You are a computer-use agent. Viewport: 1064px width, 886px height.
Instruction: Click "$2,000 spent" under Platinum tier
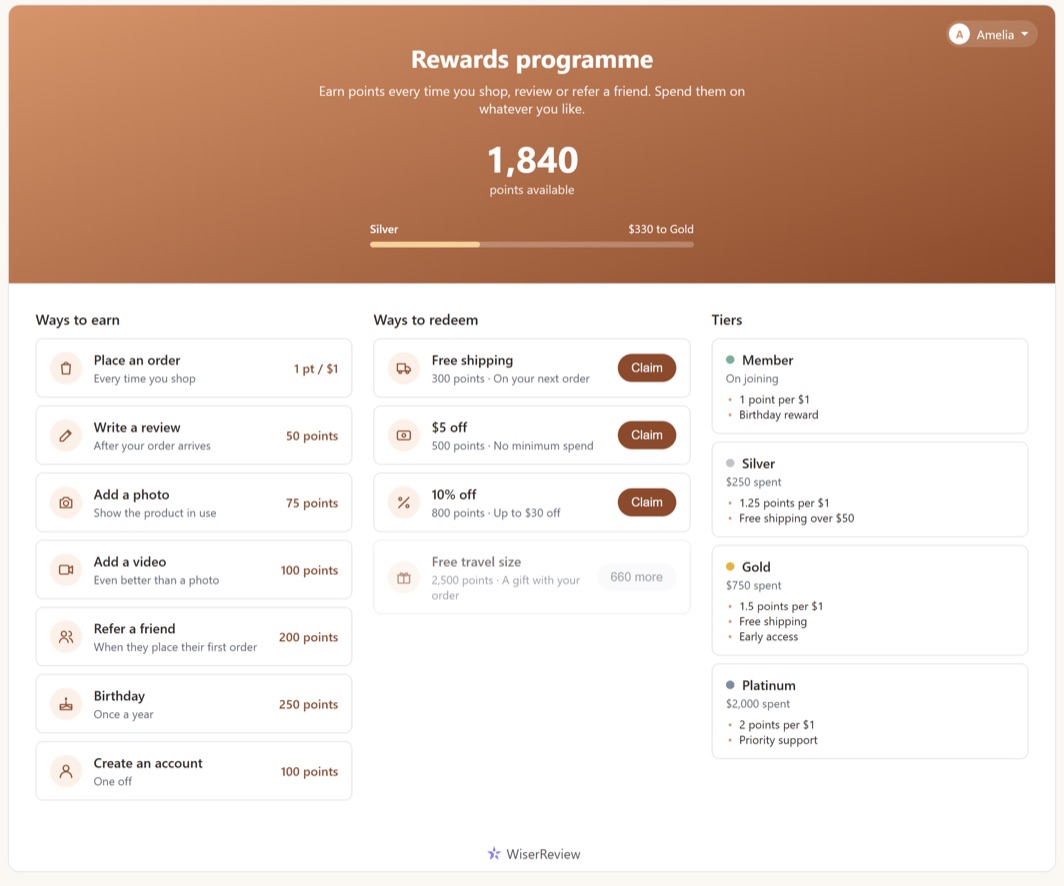pos(758,704)
